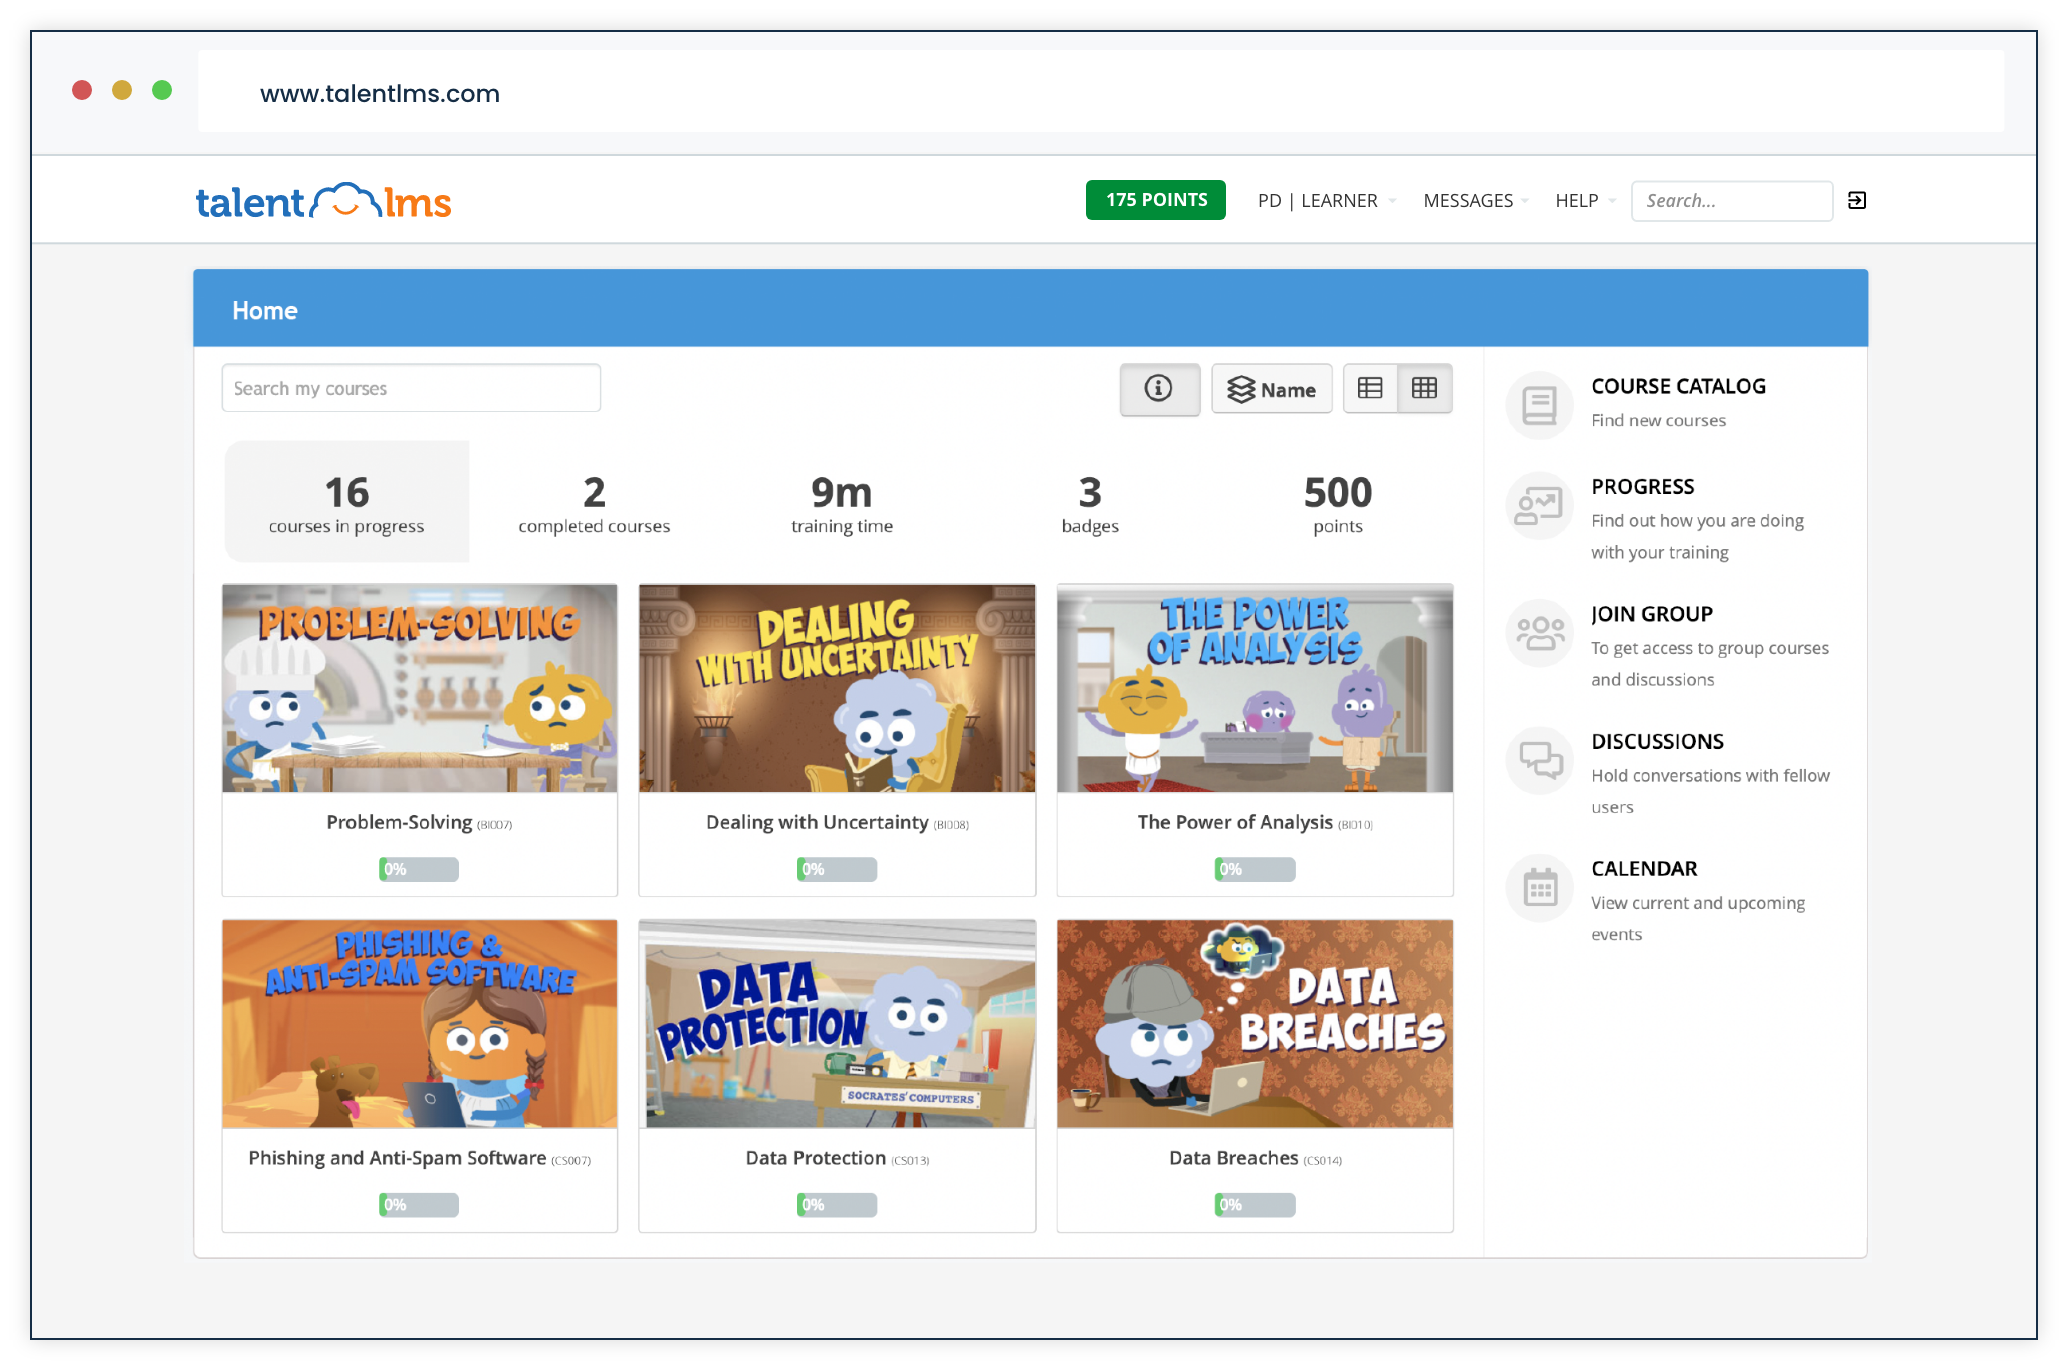Click the Progress icon
This screenshot has width=2068, height=1370.
(1539, 506)
